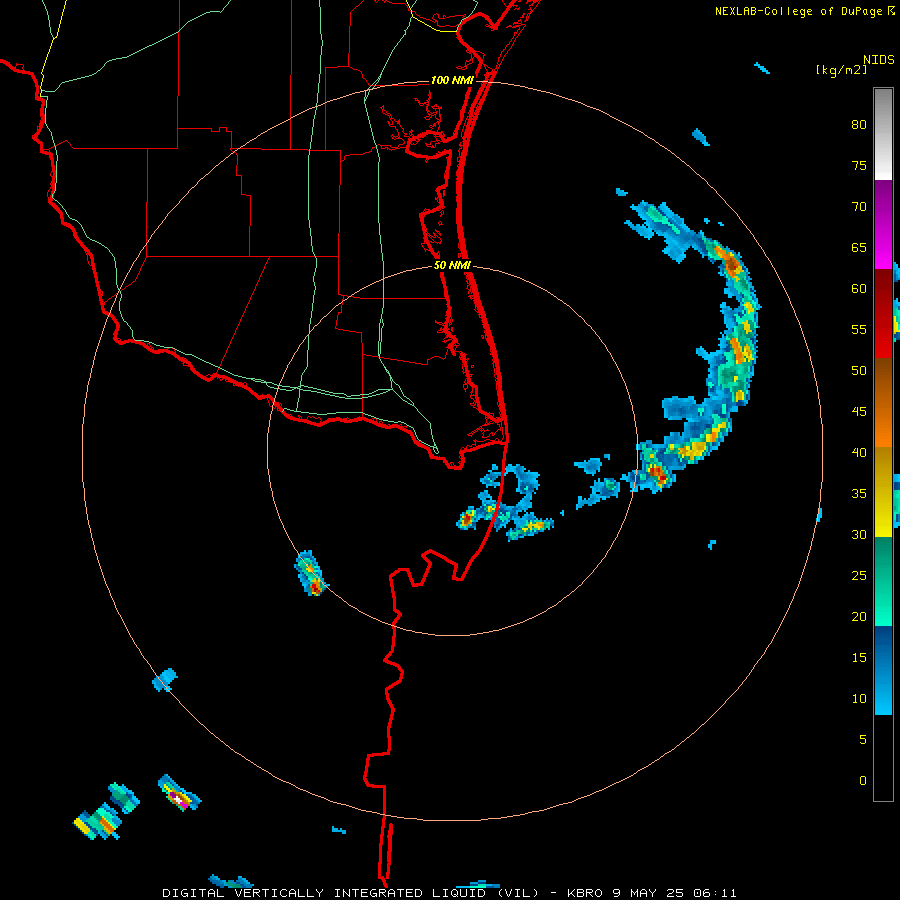Click the NIDS label above the scale
This screenshot has height=900, width=900.
click(x=879, y=60)
